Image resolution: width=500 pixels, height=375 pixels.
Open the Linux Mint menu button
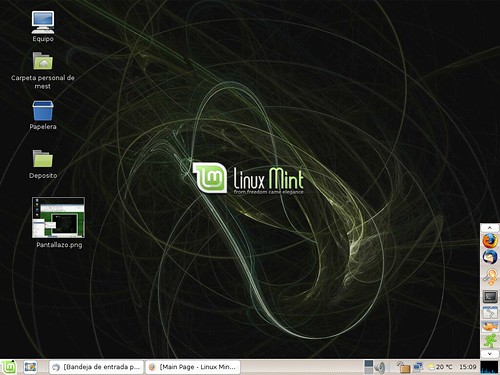tap(8, 367)
